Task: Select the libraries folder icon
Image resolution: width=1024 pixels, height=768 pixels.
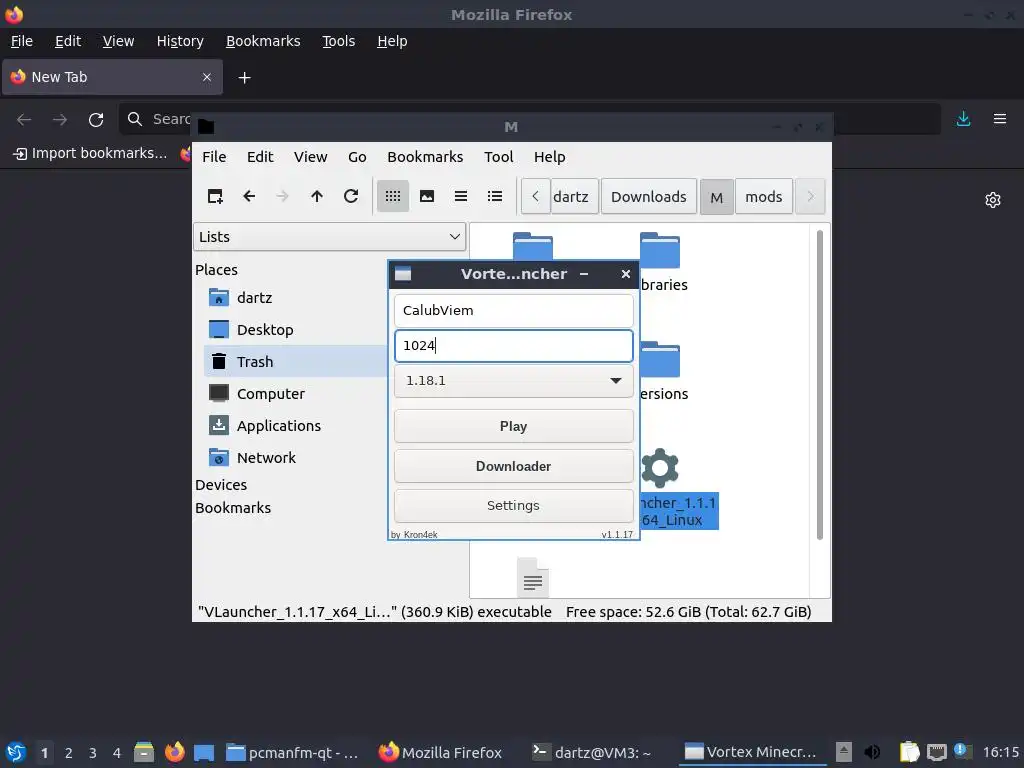Action: (660, 251)
